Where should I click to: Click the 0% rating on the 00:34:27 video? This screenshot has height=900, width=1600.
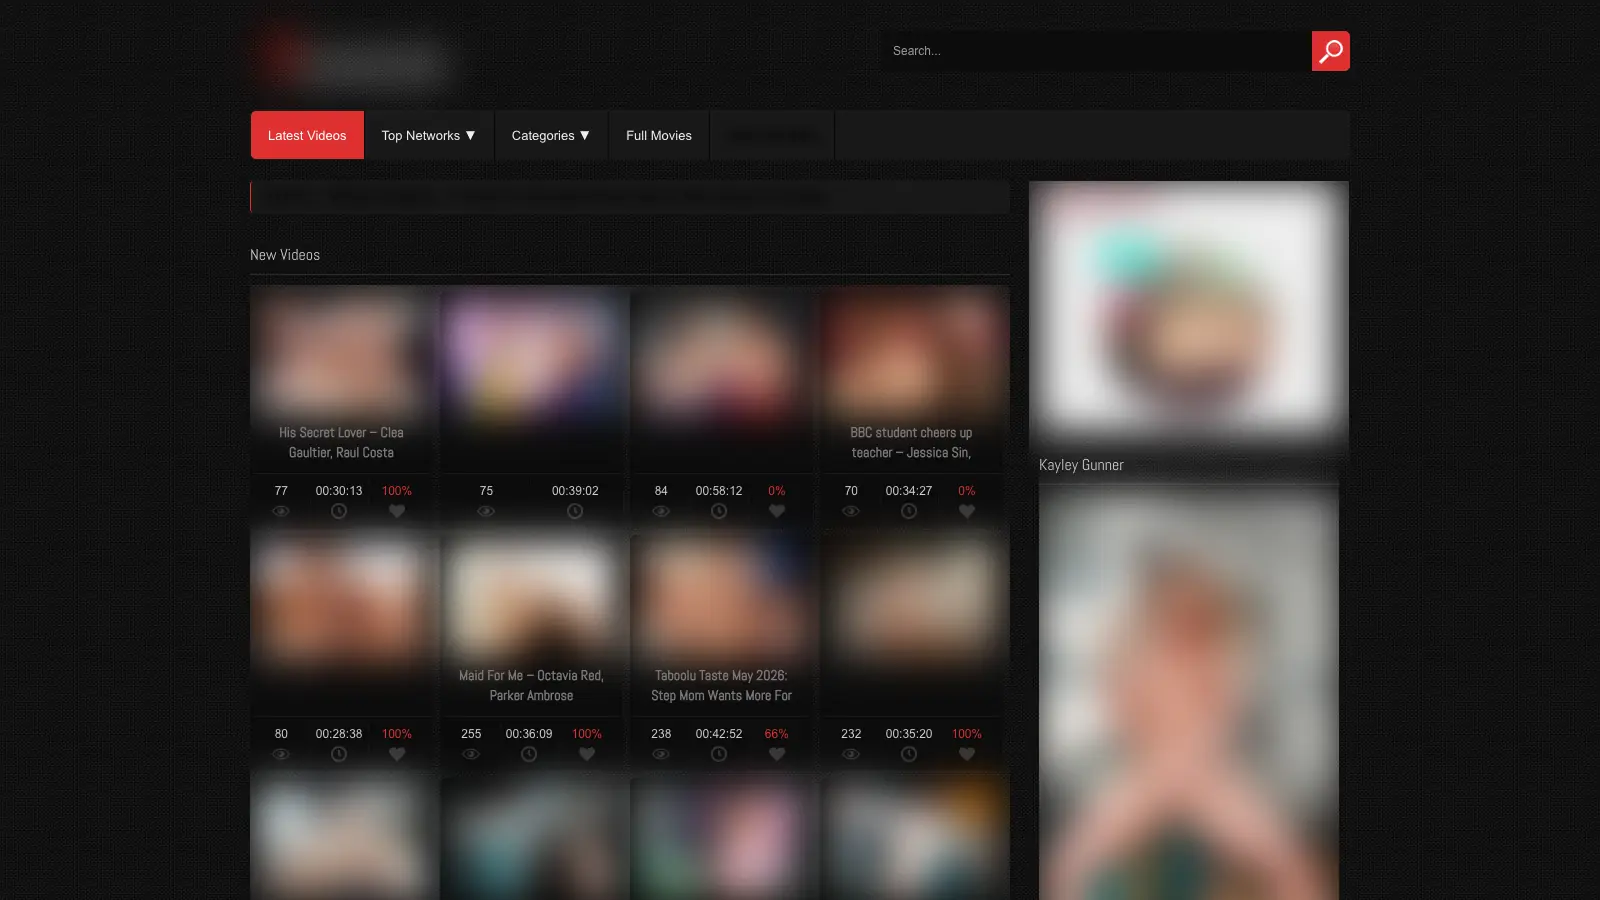[967, 491]
